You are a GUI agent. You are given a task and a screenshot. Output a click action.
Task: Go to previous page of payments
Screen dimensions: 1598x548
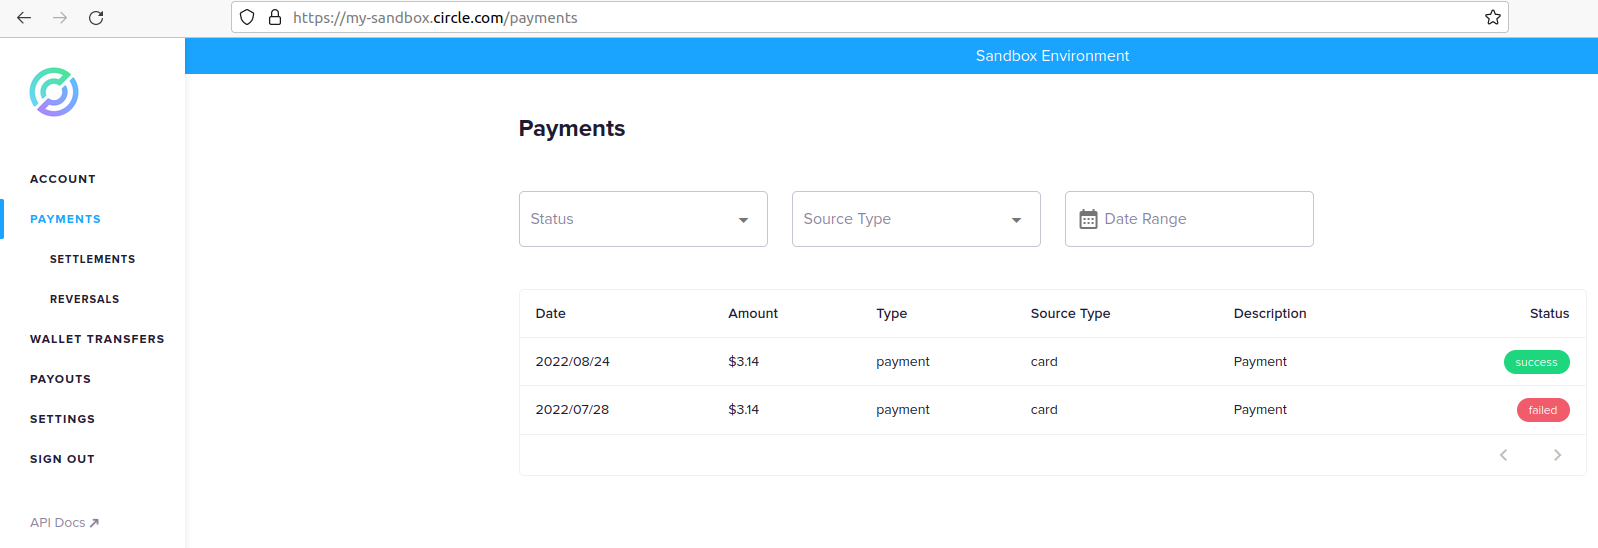pos(1503,455)
